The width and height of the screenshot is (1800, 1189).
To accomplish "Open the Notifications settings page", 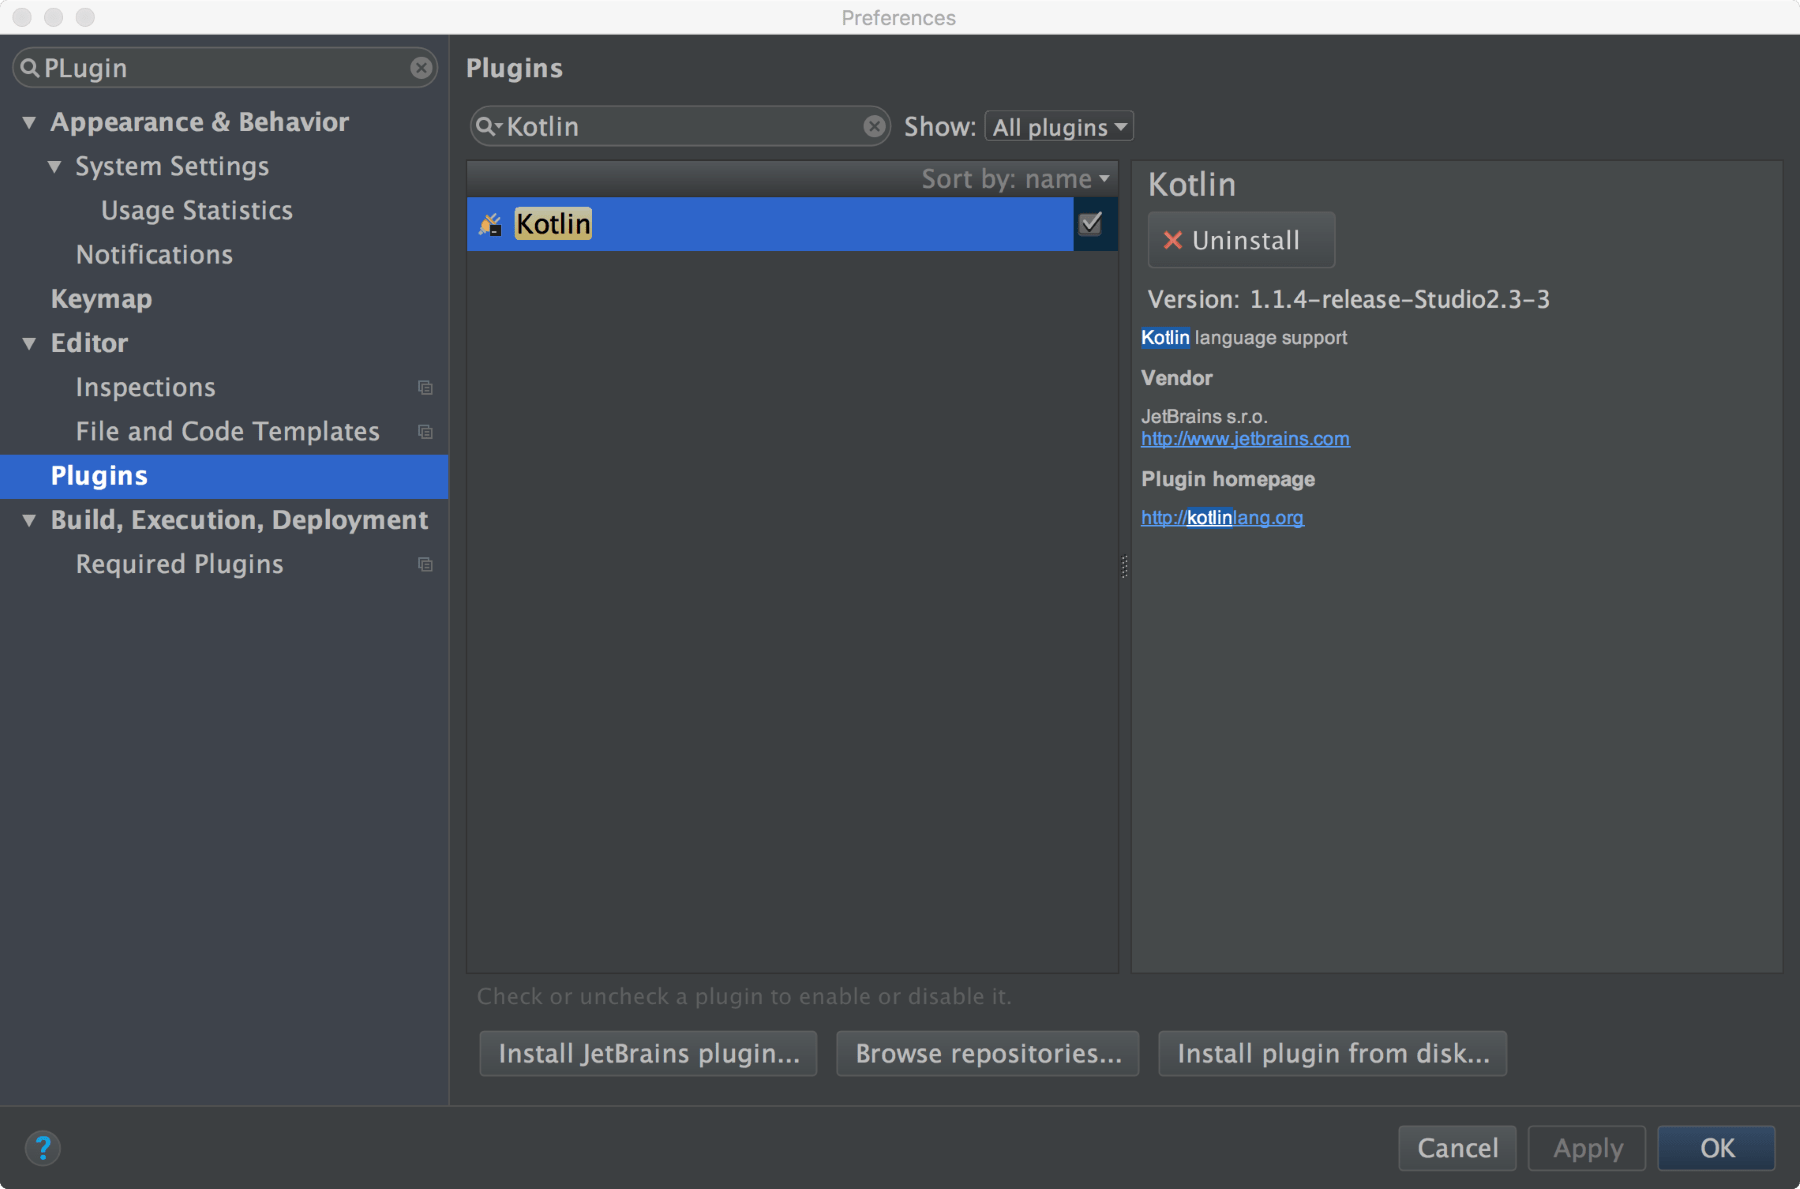I will pos(154,254).
